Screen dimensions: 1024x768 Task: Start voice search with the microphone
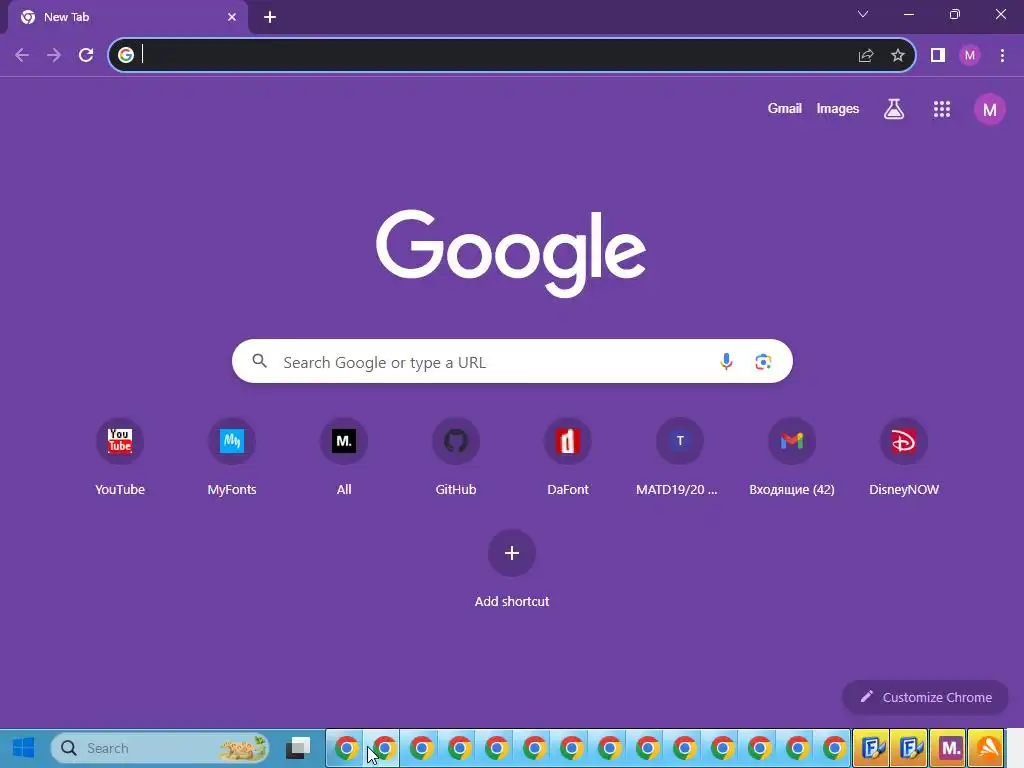point(726,361)
